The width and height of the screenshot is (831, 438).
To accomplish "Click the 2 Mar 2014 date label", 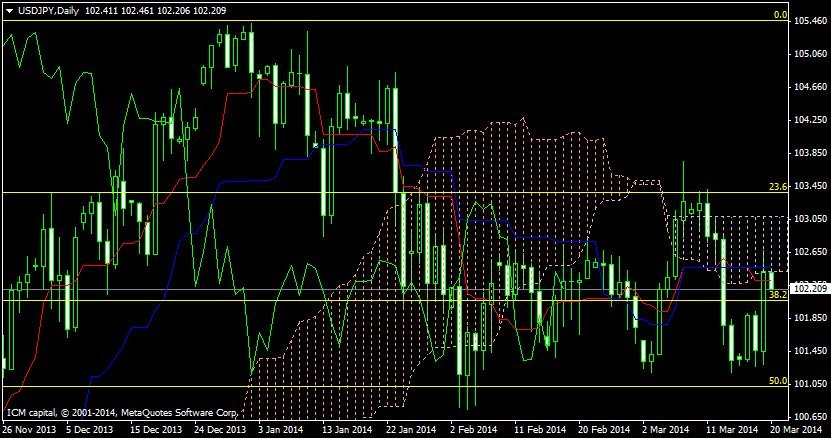I will click(666, 430).
